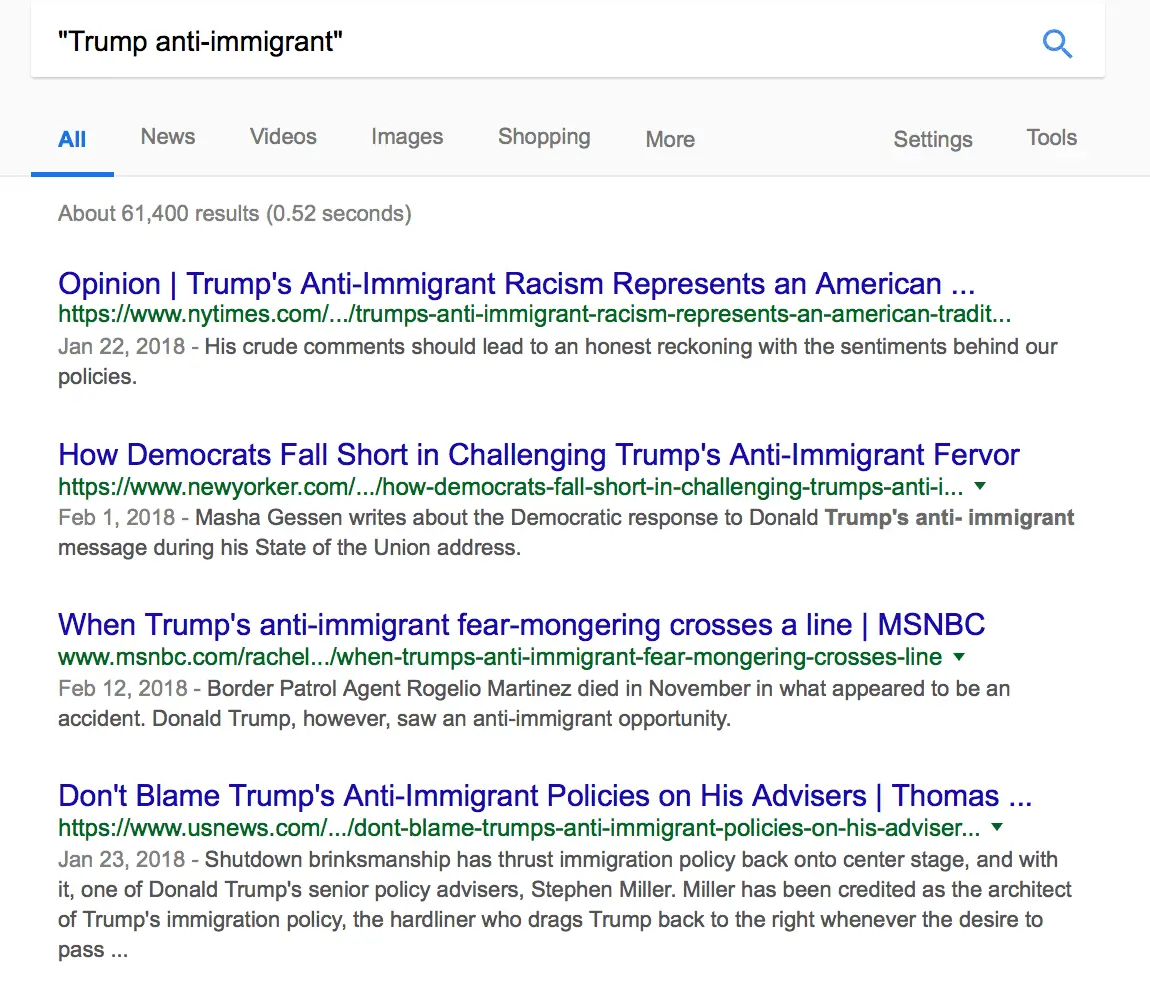Open the search Tools options

click(1051, 138)
